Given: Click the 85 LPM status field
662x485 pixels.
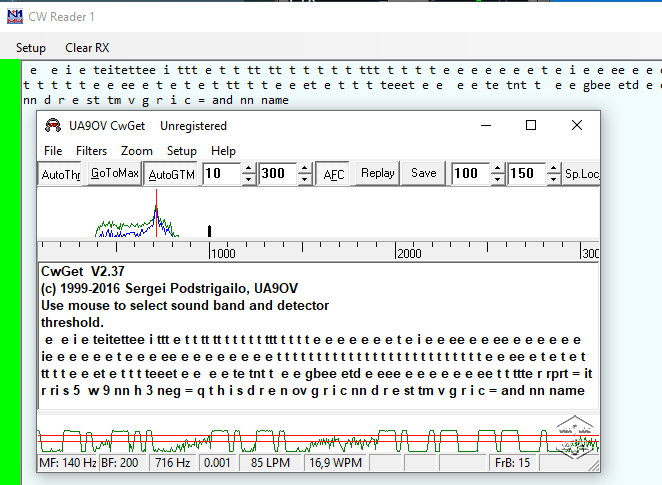Looking at the screenshot, I should 270,463.
